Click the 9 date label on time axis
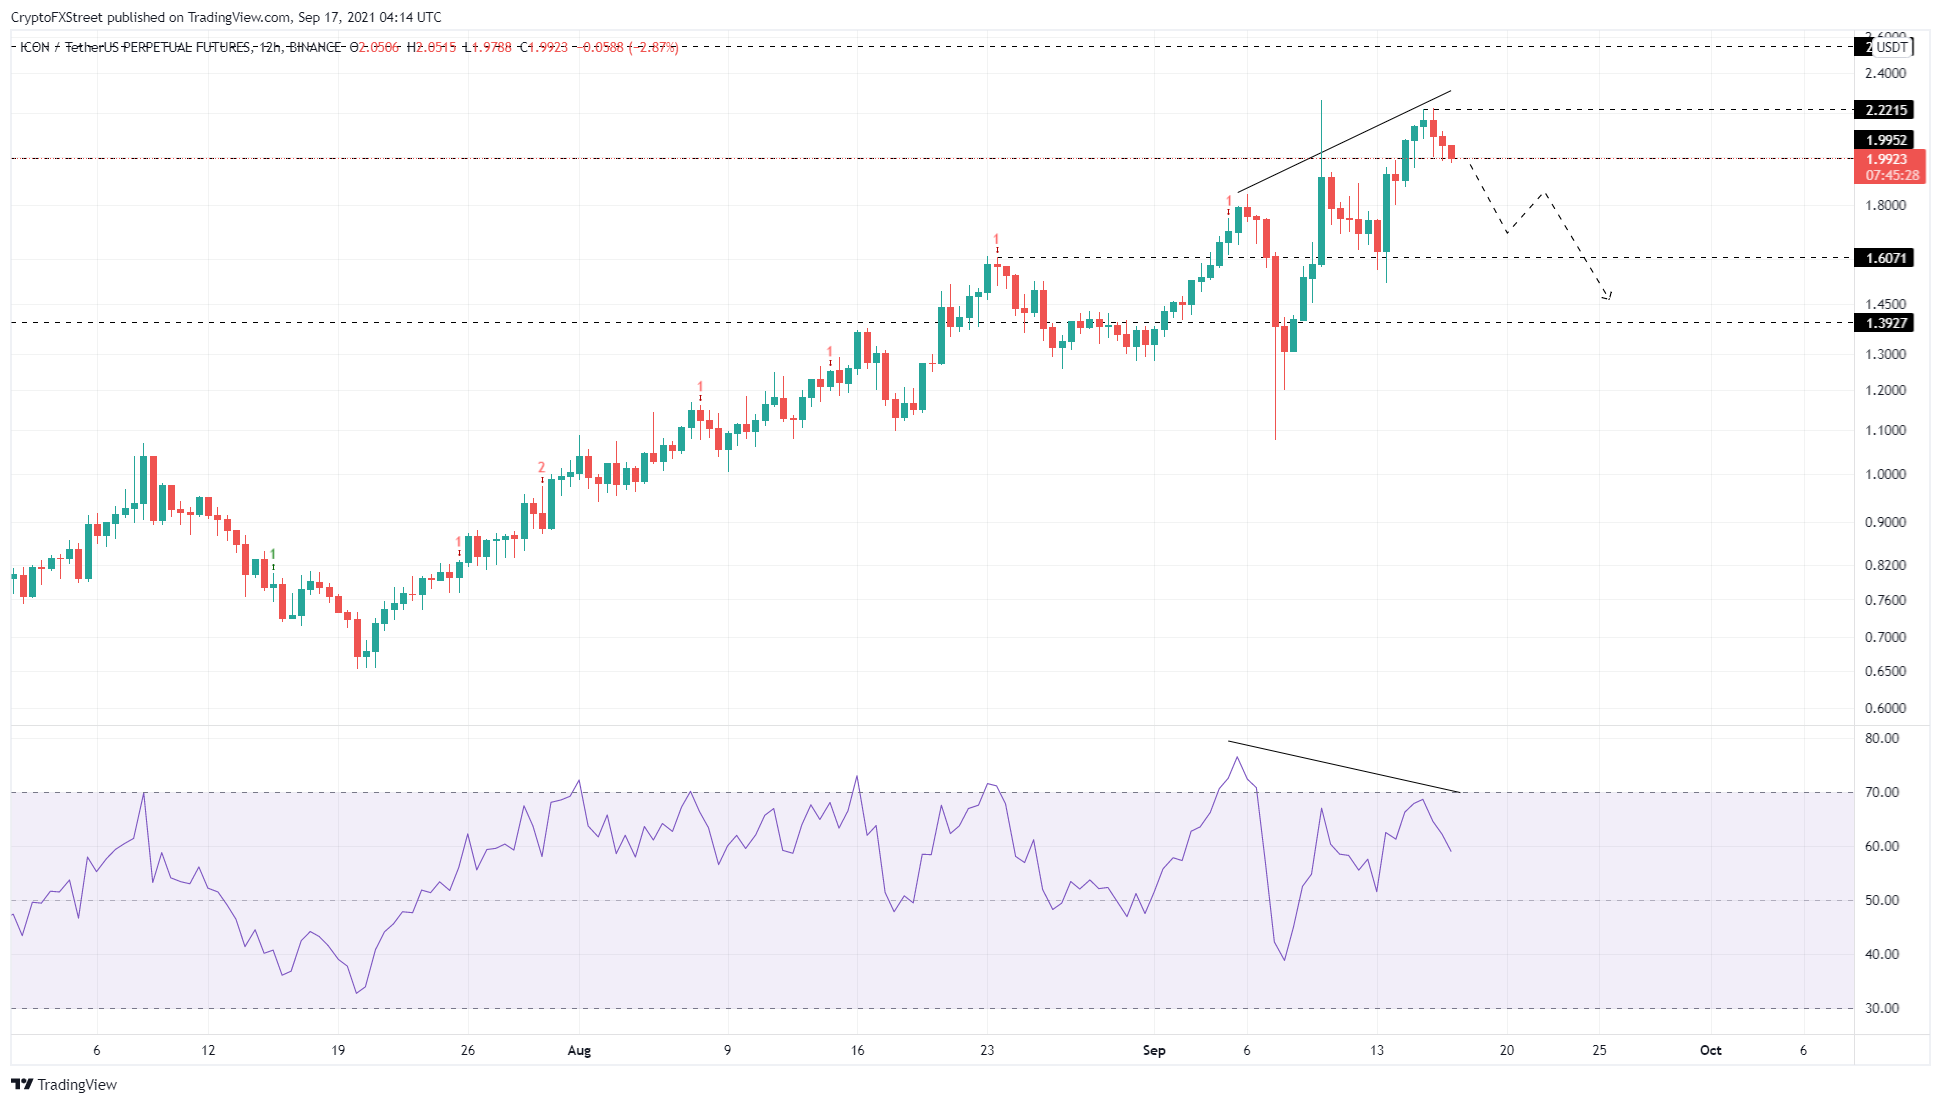1941x1104 pixels. coord(728,1051)
